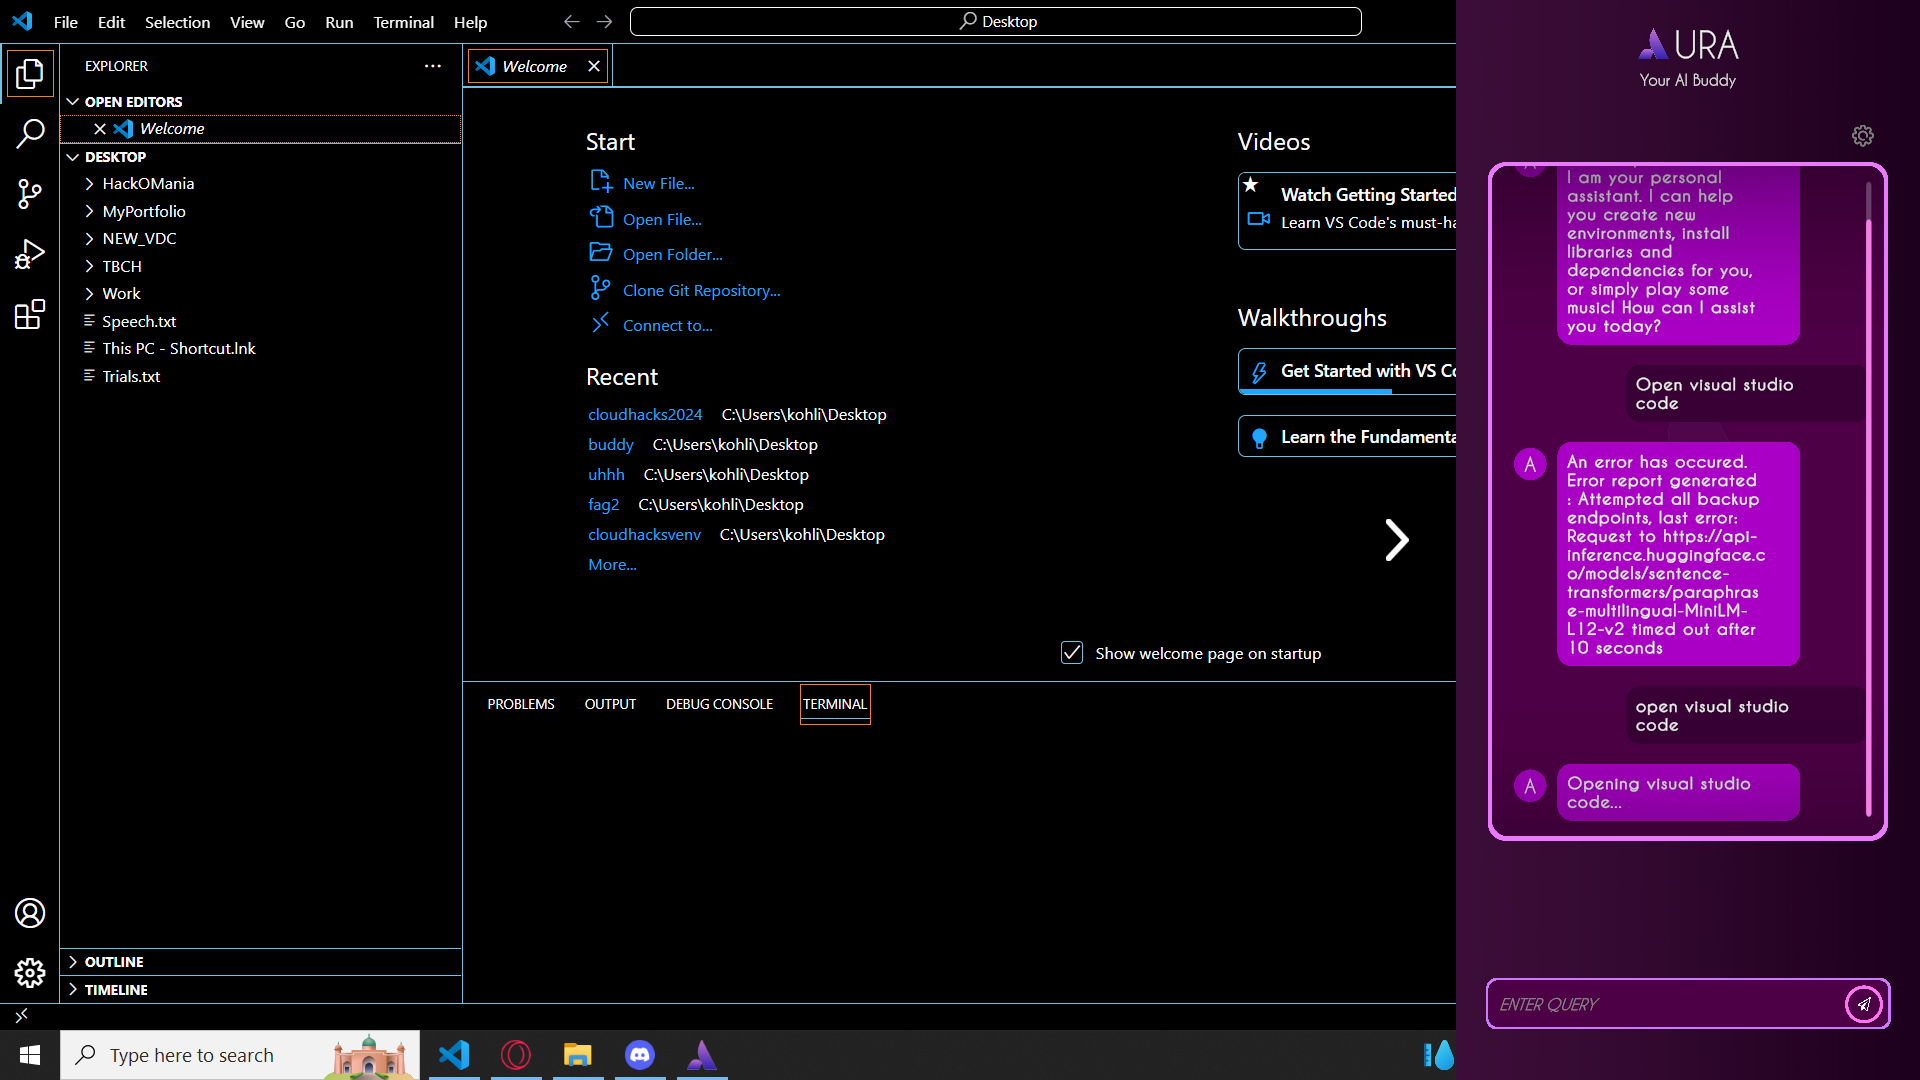Click AURA chat scrollbar
This screenshot has height=1080, width=1920.
pos(1868,500)
